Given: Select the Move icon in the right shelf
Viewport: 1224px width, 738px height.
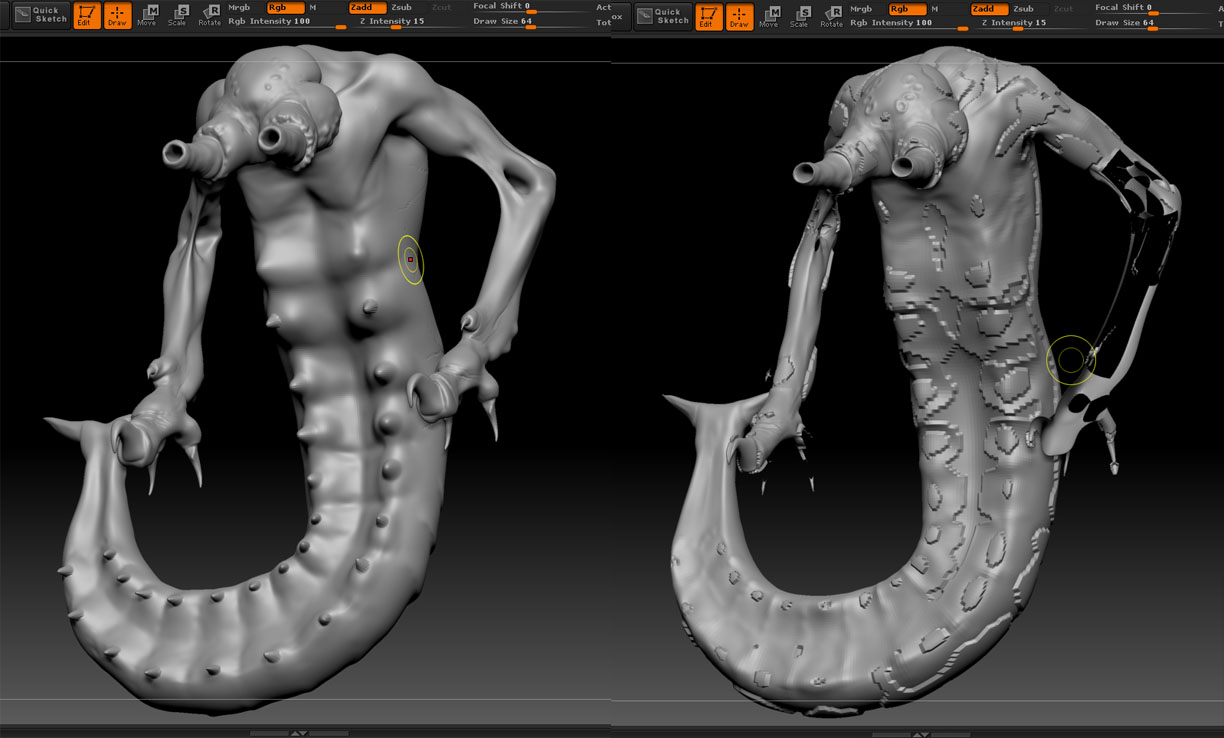Looking at the screenshot, I should (x=769, y=14).
